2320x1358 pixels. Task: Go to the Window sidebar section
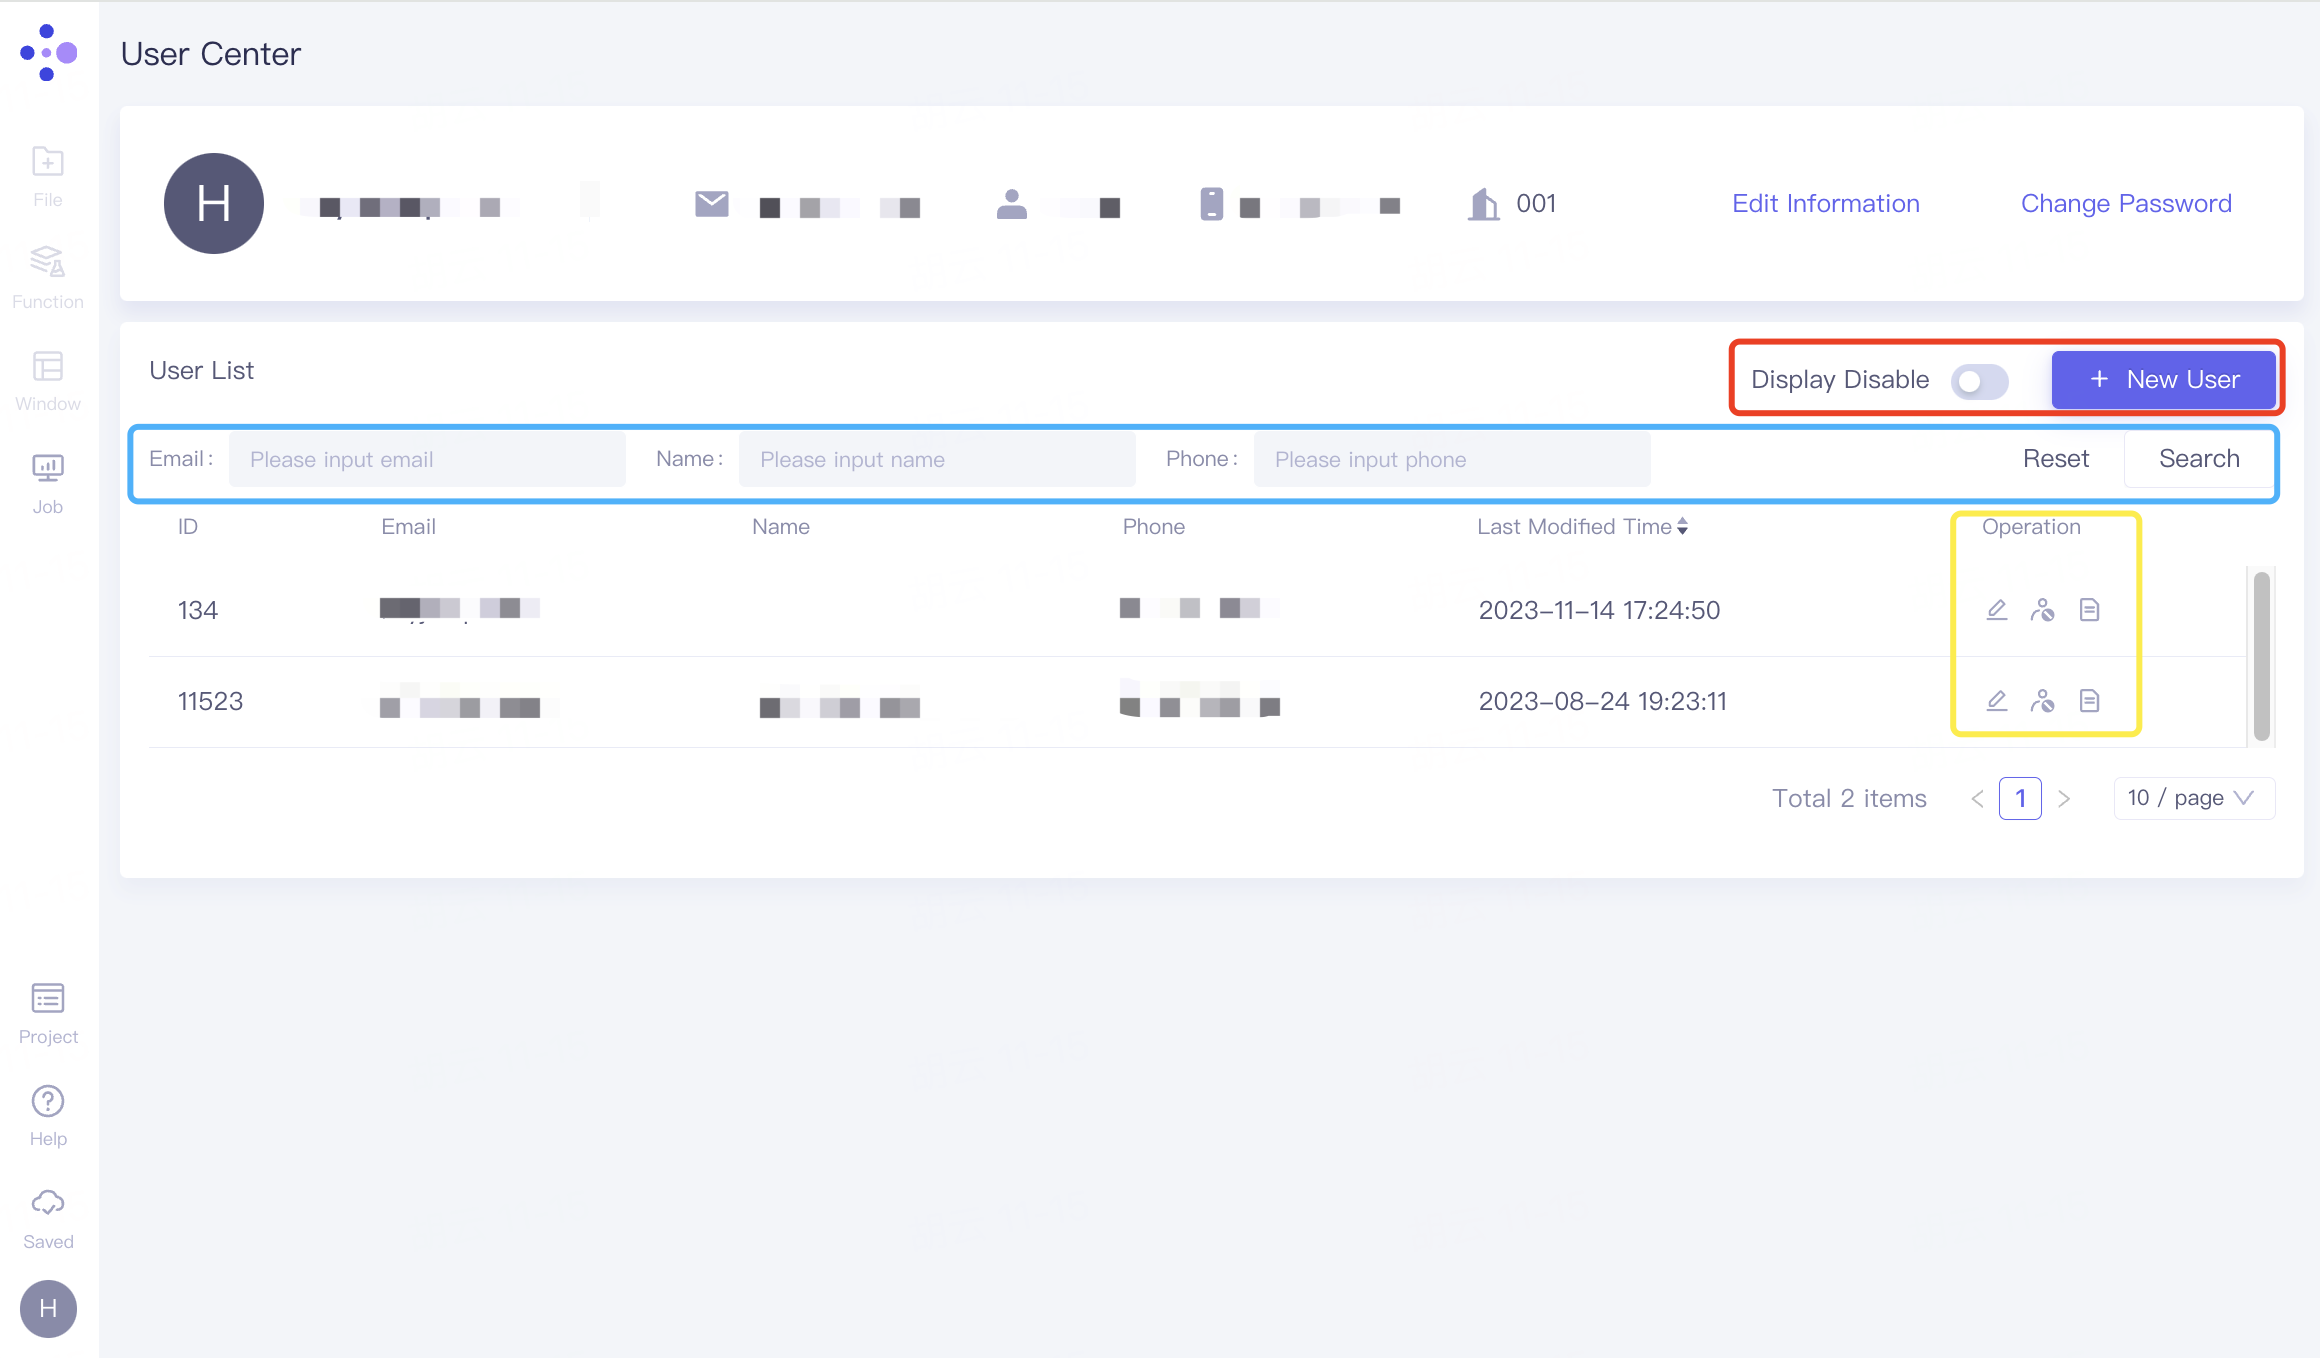(x=47, y=380)
